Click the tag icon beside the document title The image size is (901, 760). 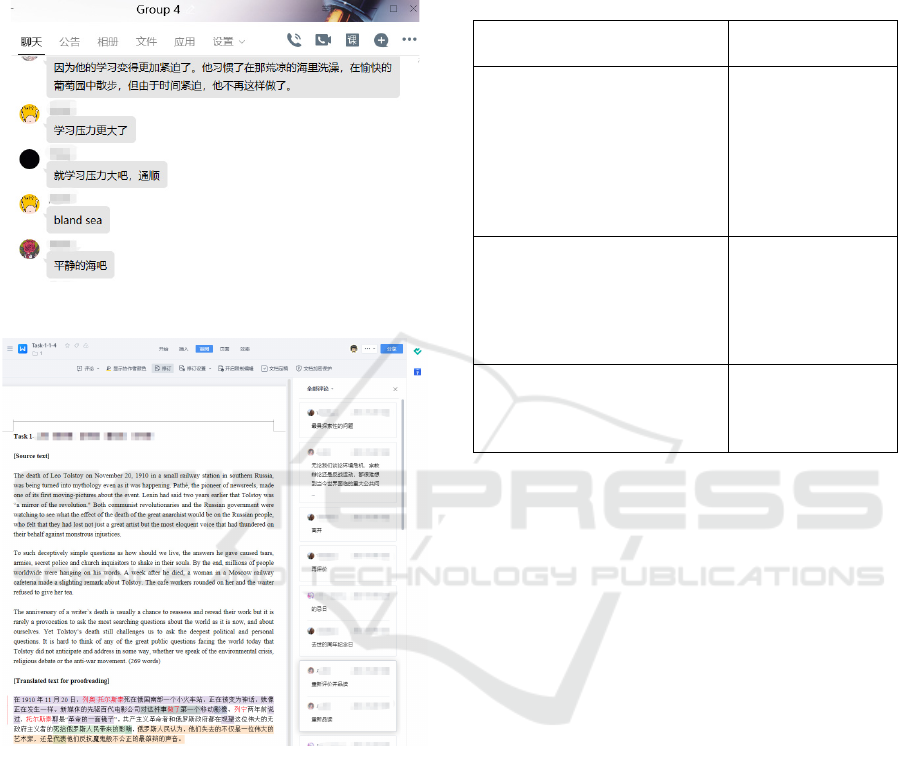[x=76, y=345]
